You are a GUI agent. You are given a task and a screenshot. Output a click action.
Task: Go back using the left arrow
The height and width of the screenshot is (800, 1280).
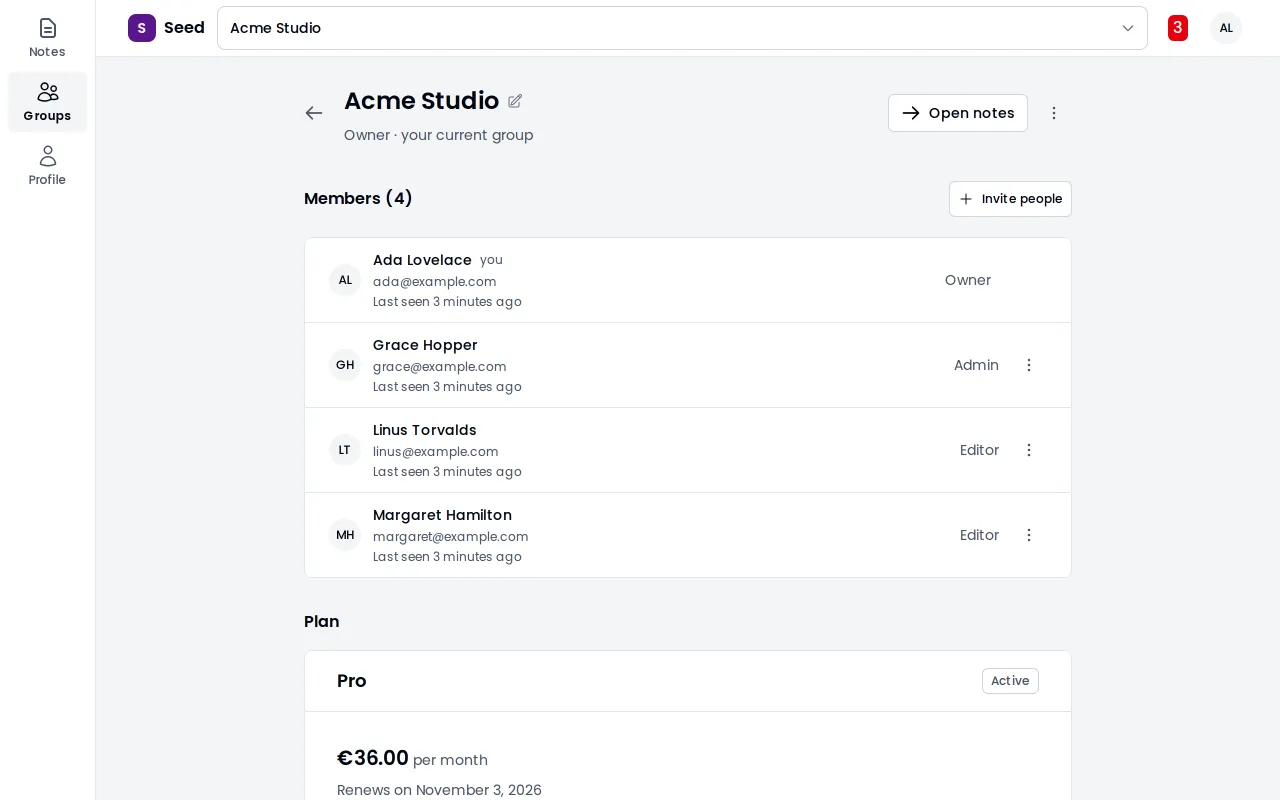[314, 113]
